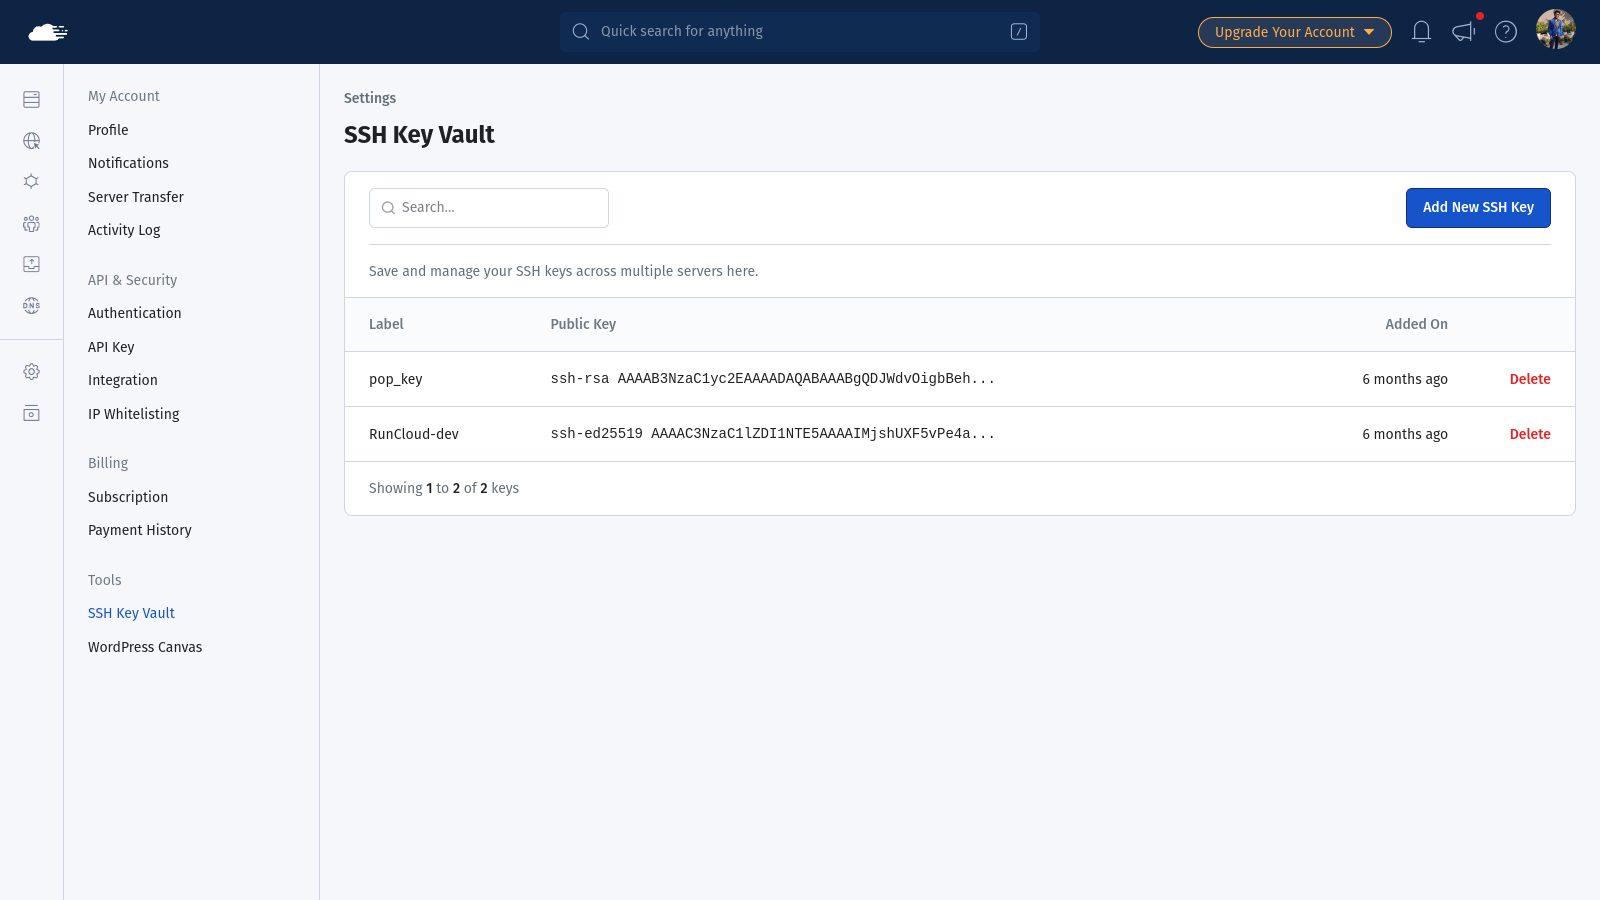Click 'Showing 1 to 2 of 2 keys' text
The width and height of the screenshot is (1600, 900).
[x=444, y=488]
